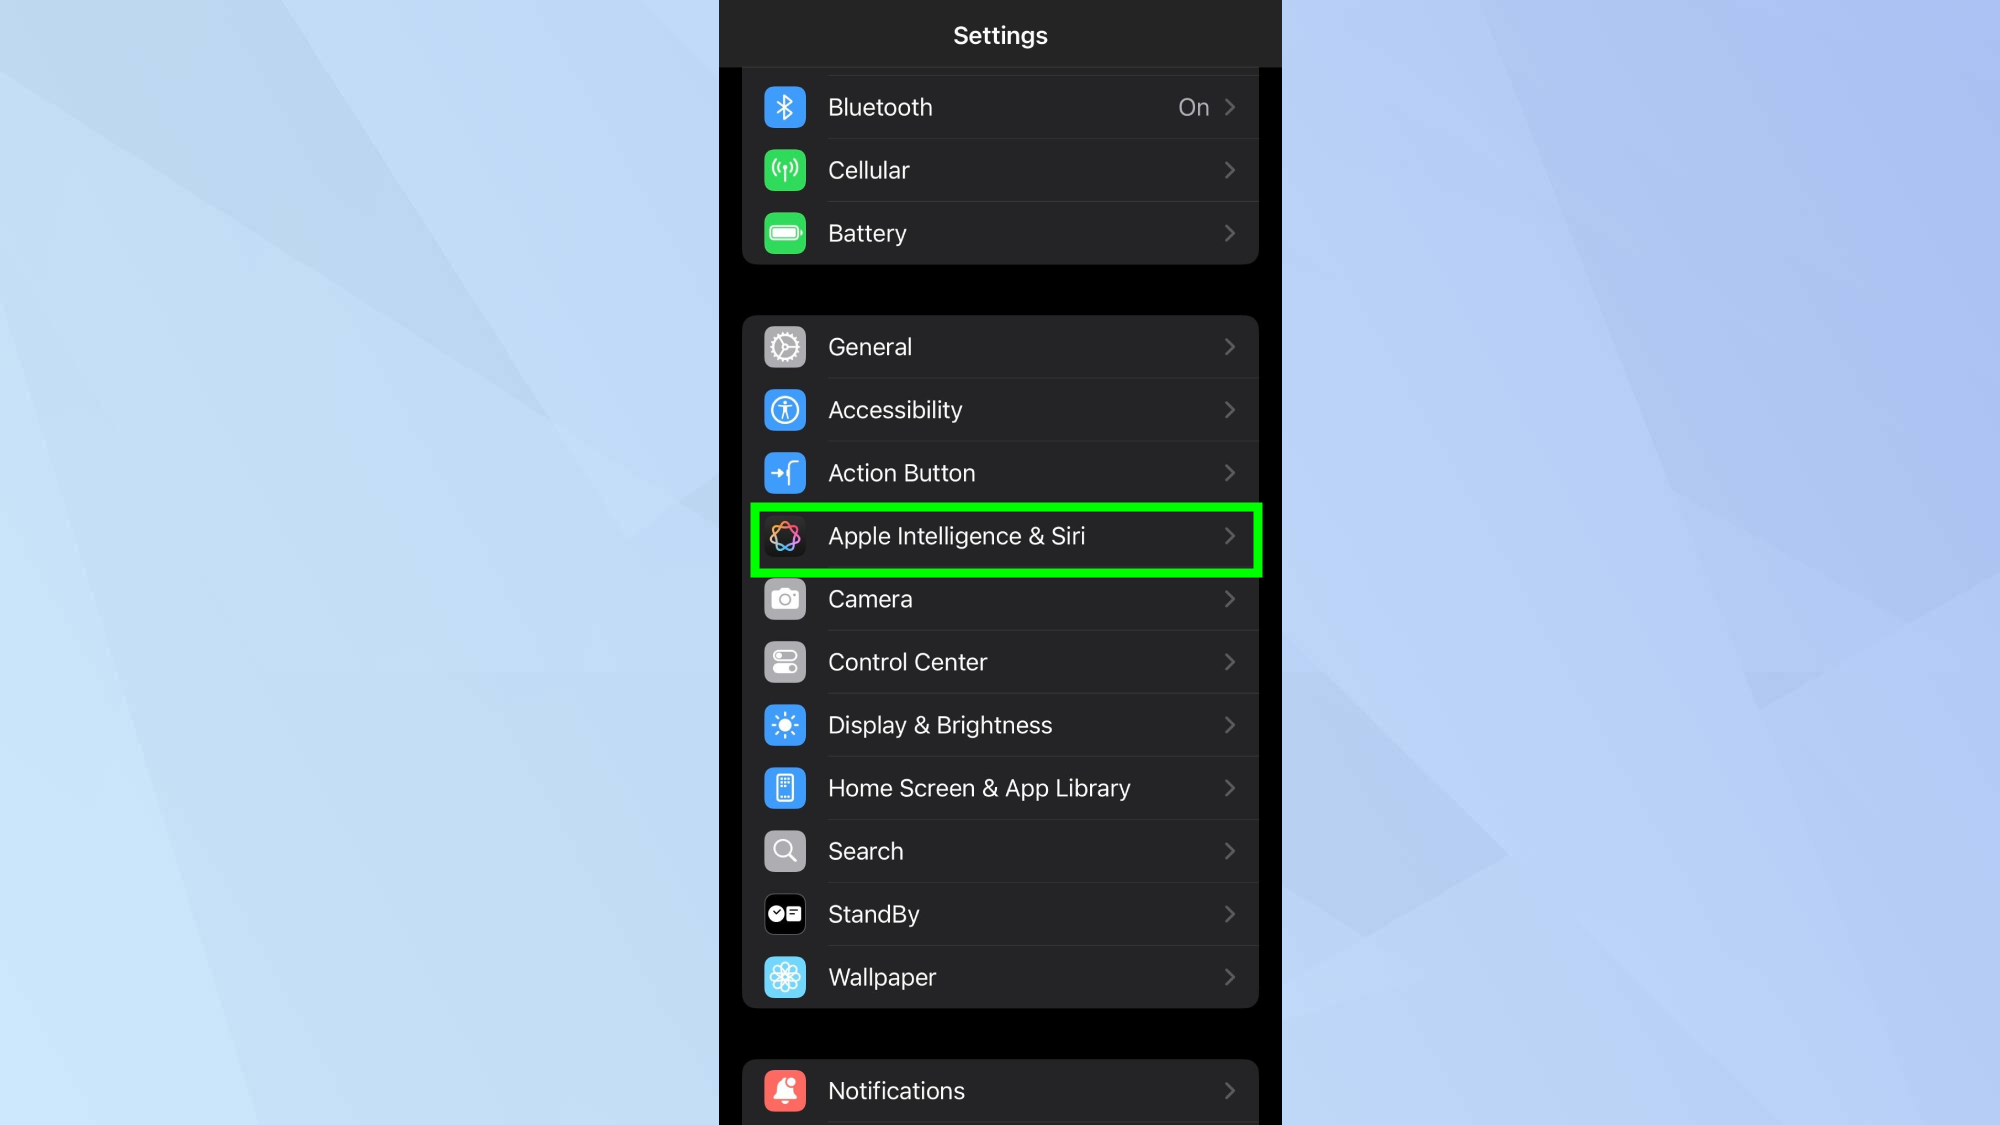This screenshot has width=2000, height=1125.
Task: Toggle StandBy mode setting
Action: 1000,913
